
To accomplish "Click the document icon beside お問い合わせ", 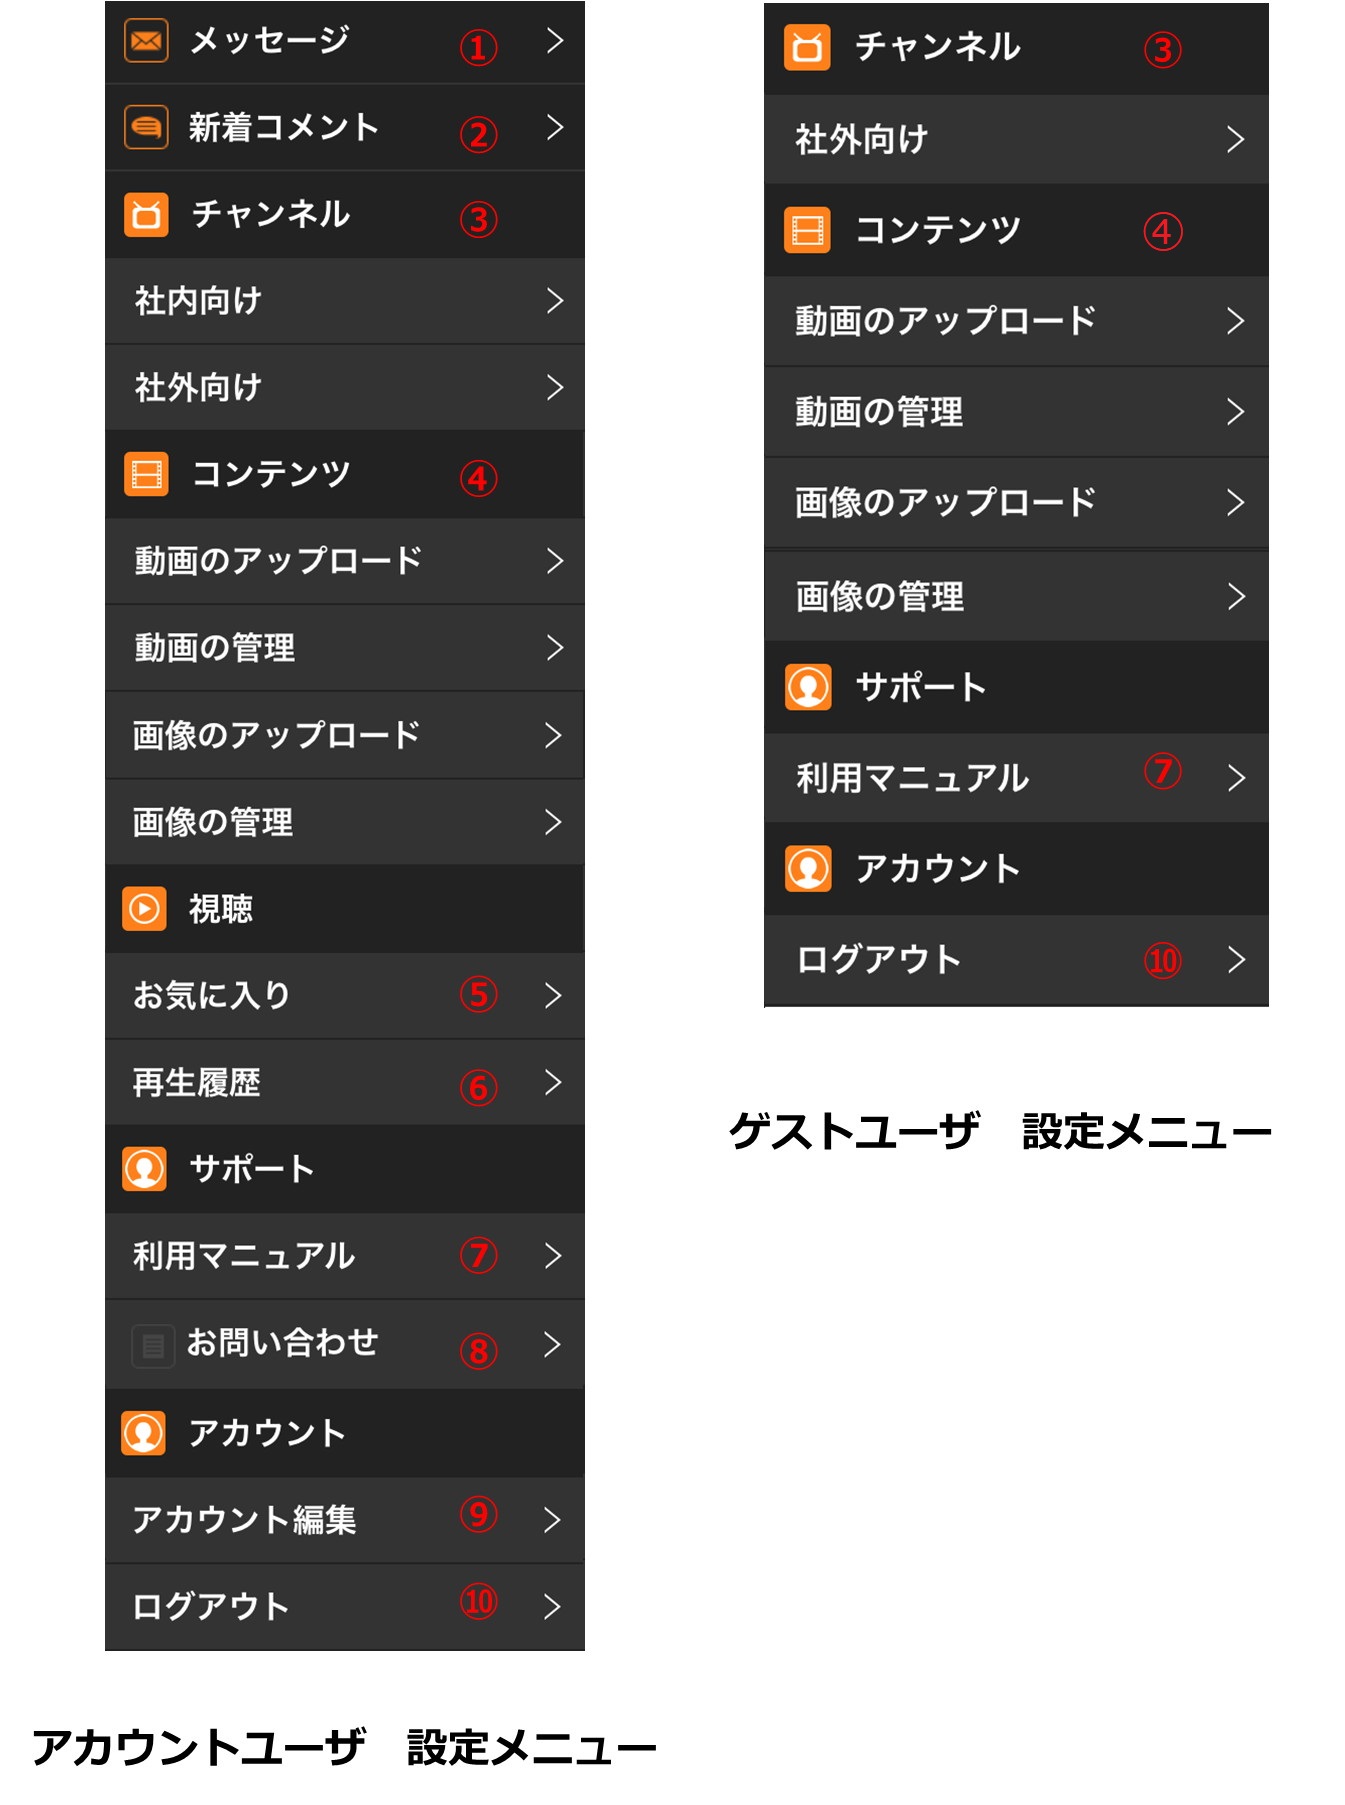I will (x=153, y=1346).
